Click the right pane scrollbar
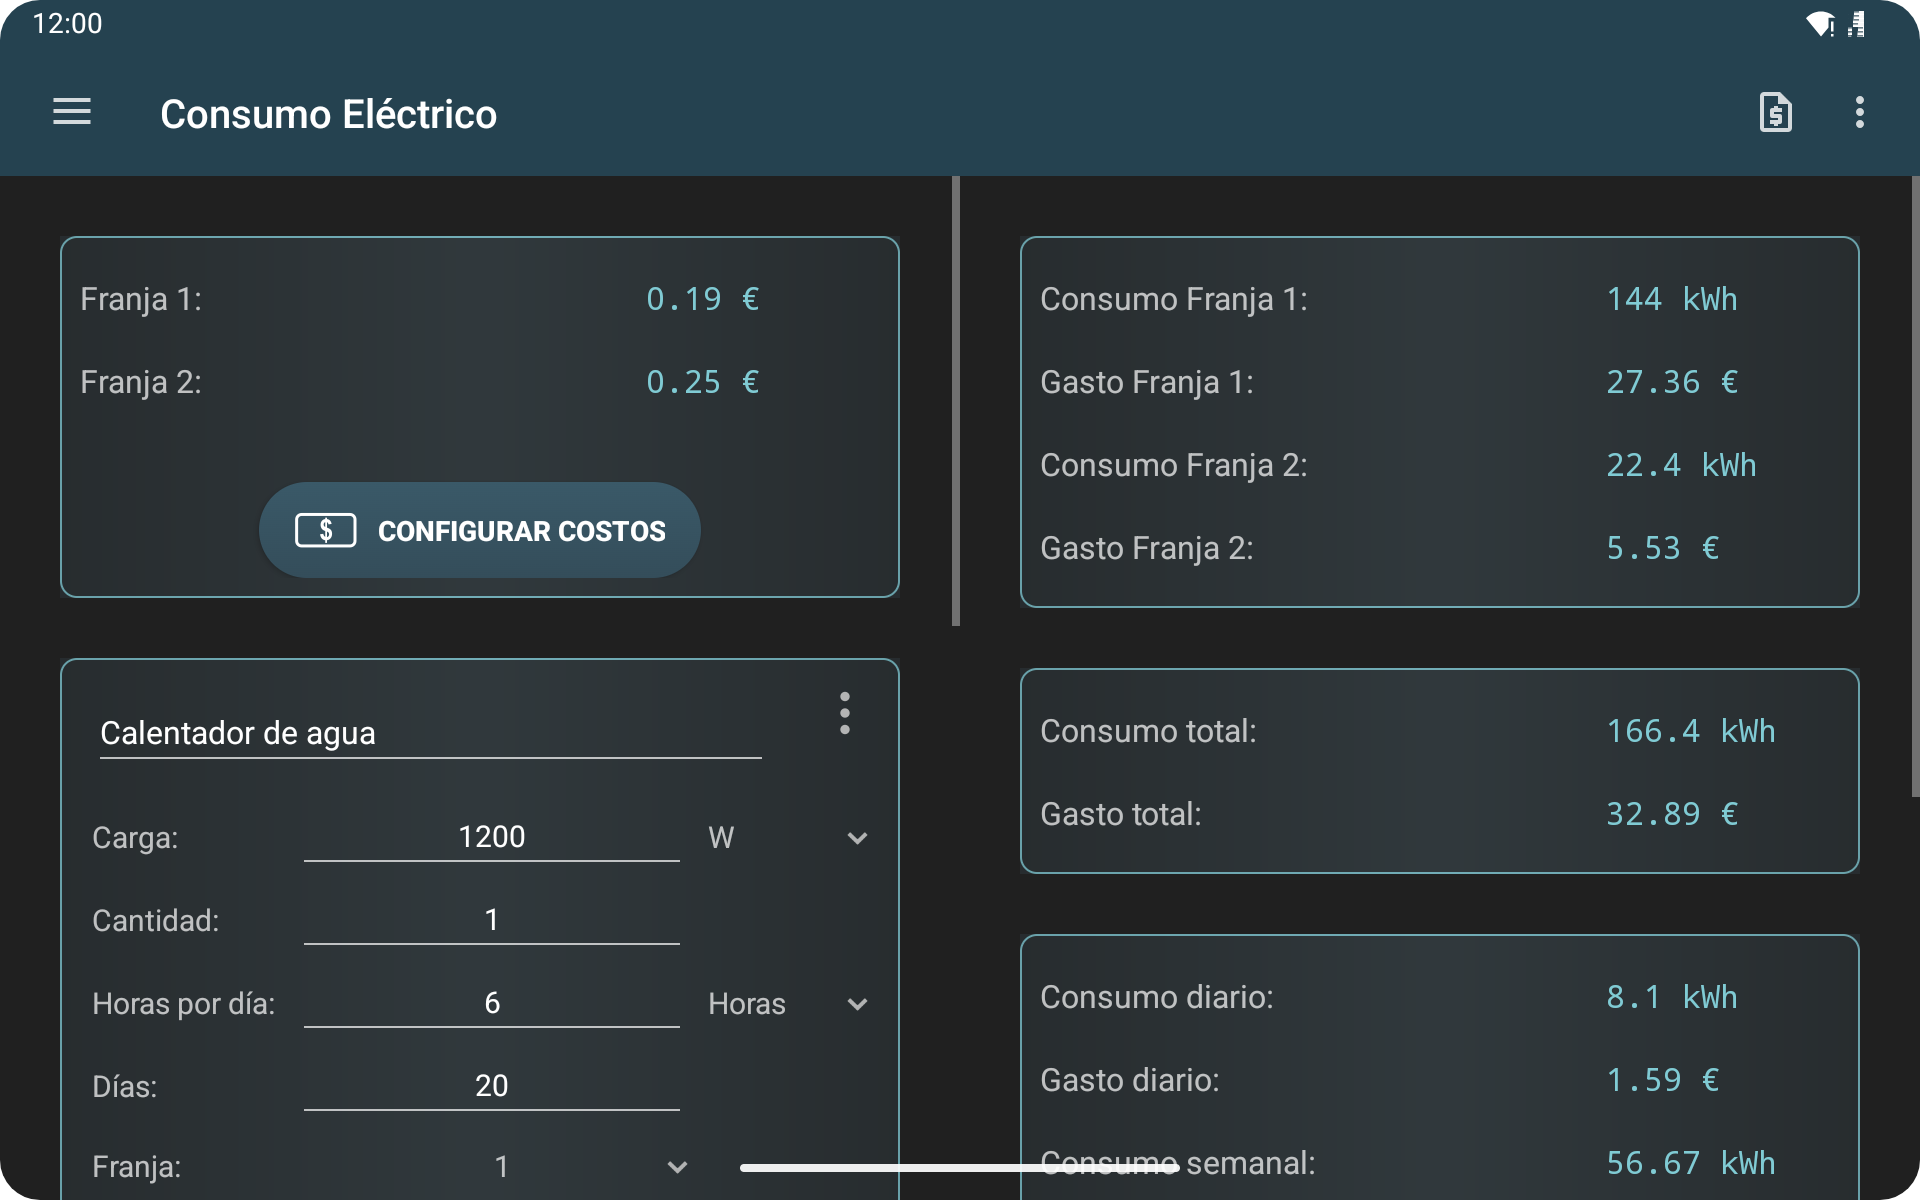The image size is (1920, 1200). tap(1915, 486)
